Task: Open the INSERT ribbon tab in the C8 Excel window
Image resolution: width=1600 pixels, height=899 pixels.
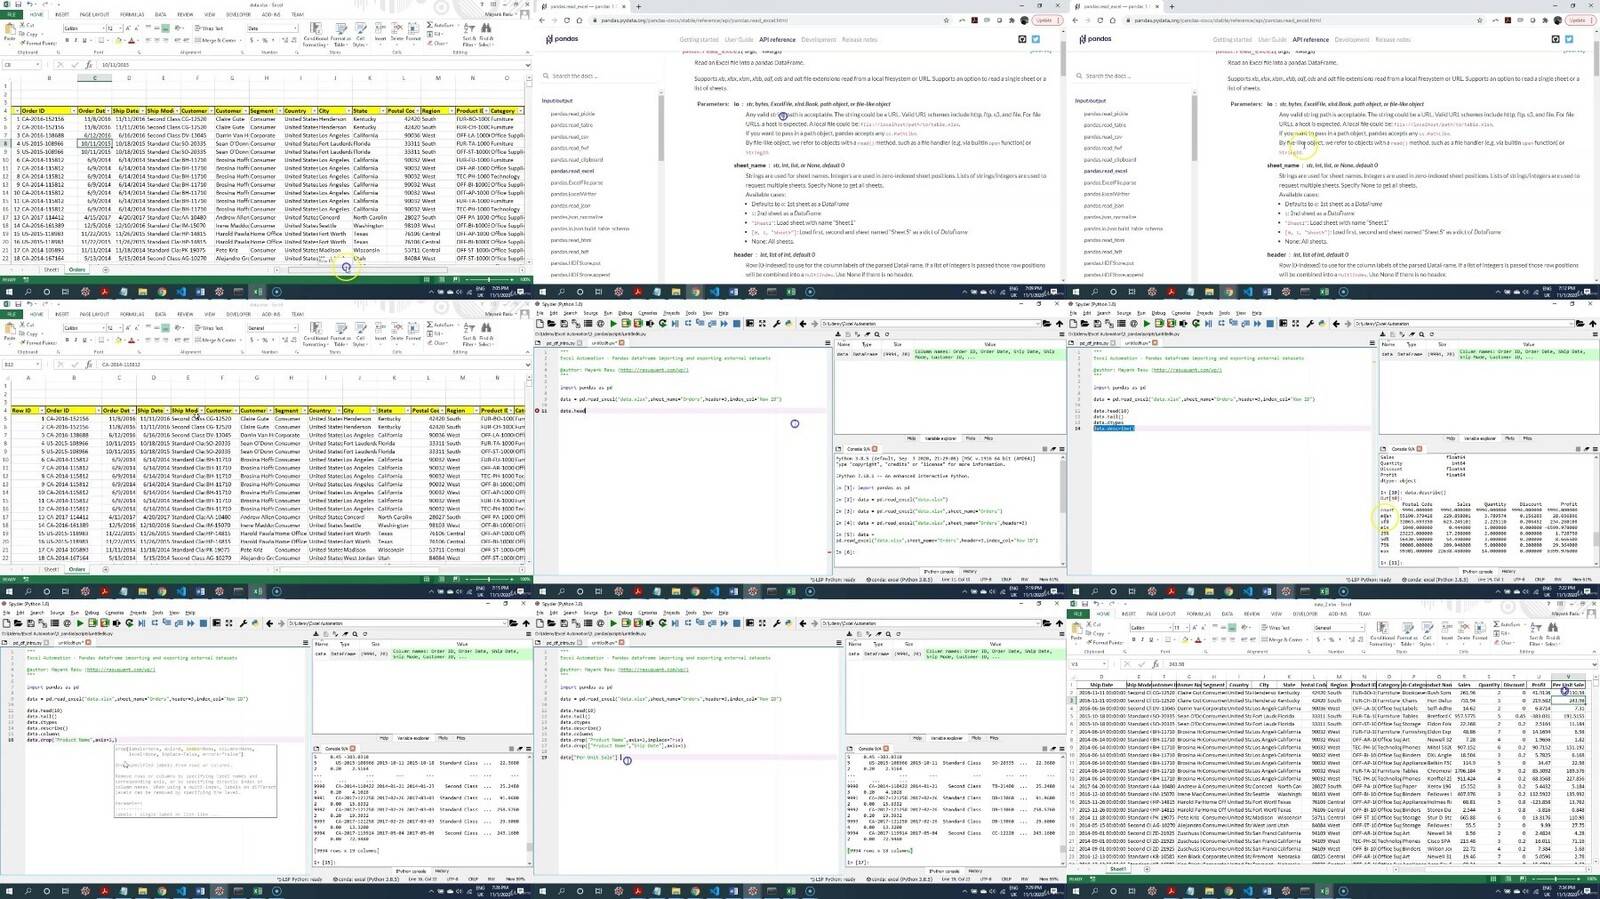Action: pos(62,14)
